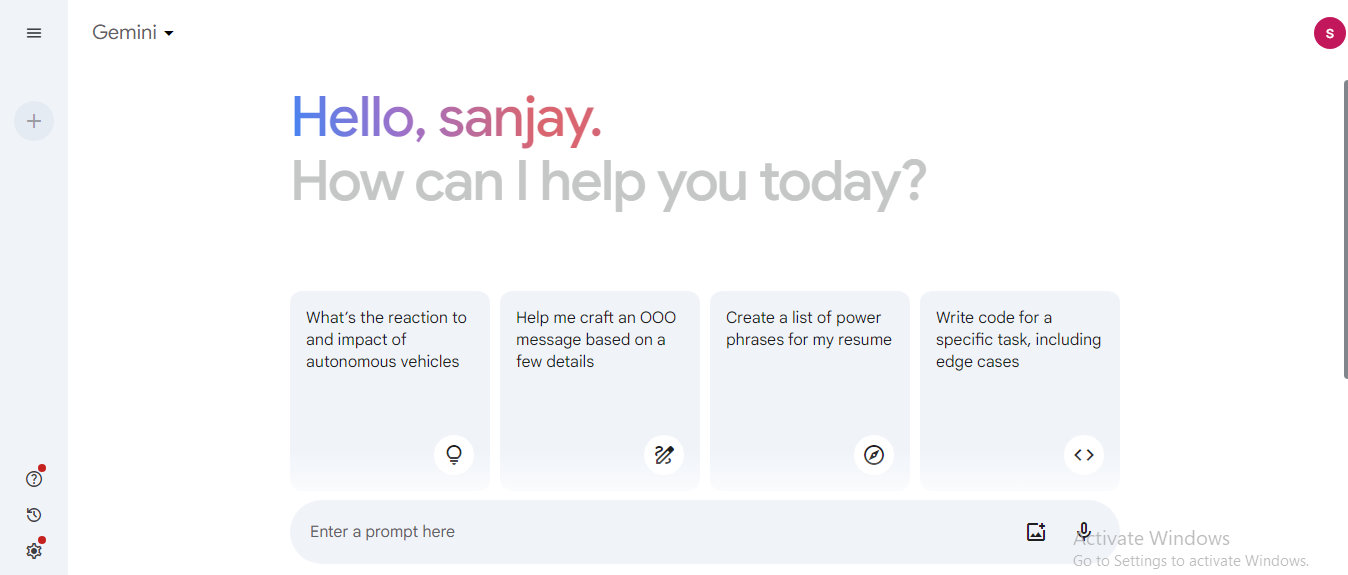Open the Activity history icon
Image resolution: width=1348 pixels, height=575 pixels.
tap(34, 515)
